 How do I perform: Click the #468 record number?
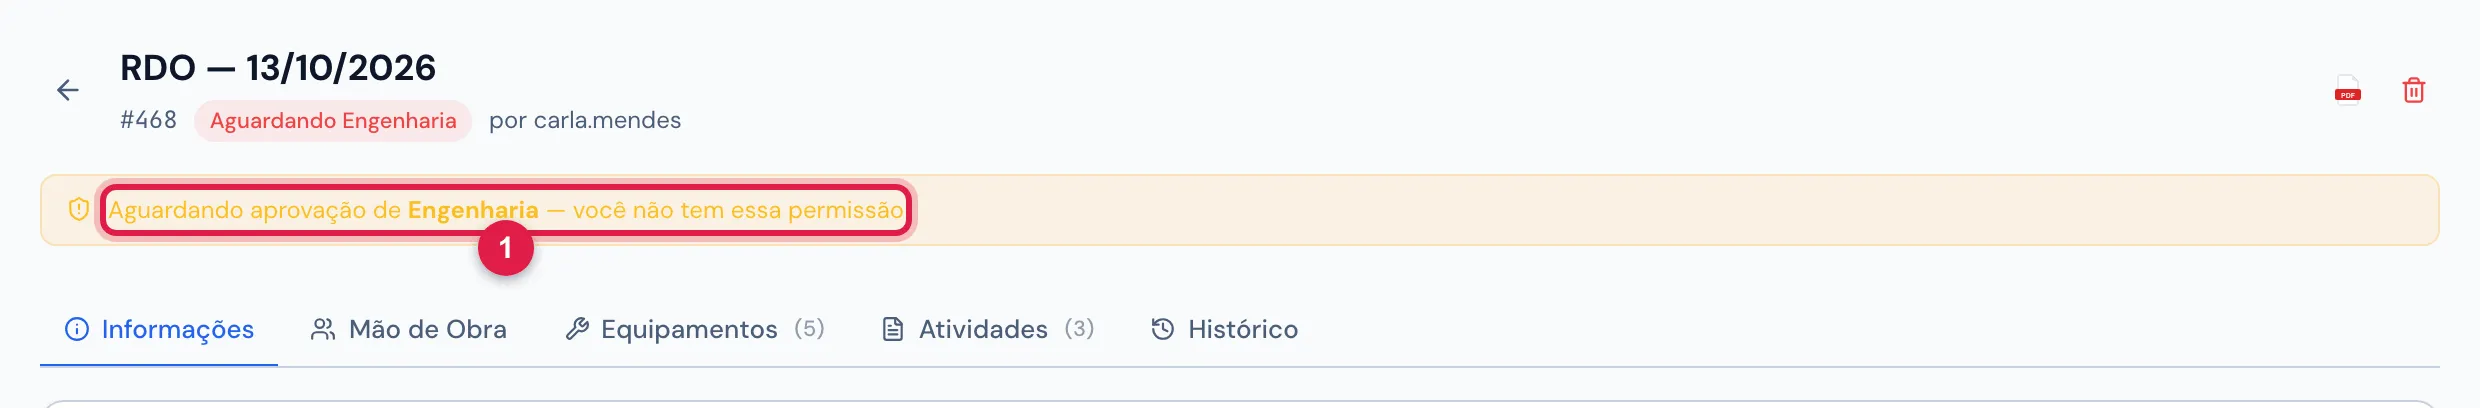tap(148, 120)
